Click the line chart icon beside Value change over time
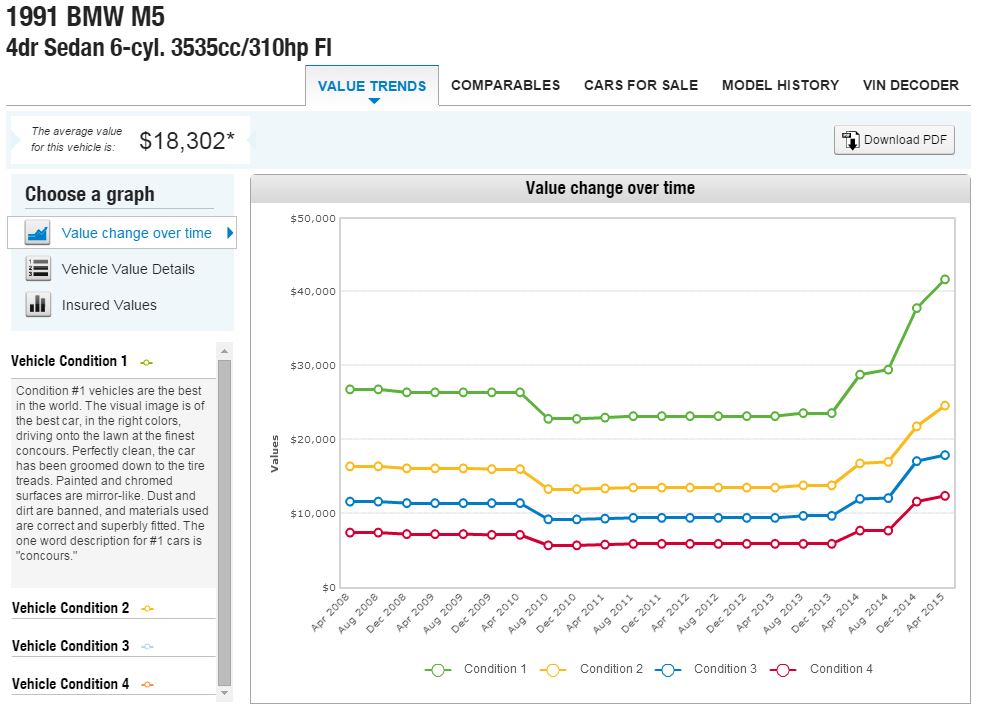Viewport: 989px width, 714px height. 38,233
